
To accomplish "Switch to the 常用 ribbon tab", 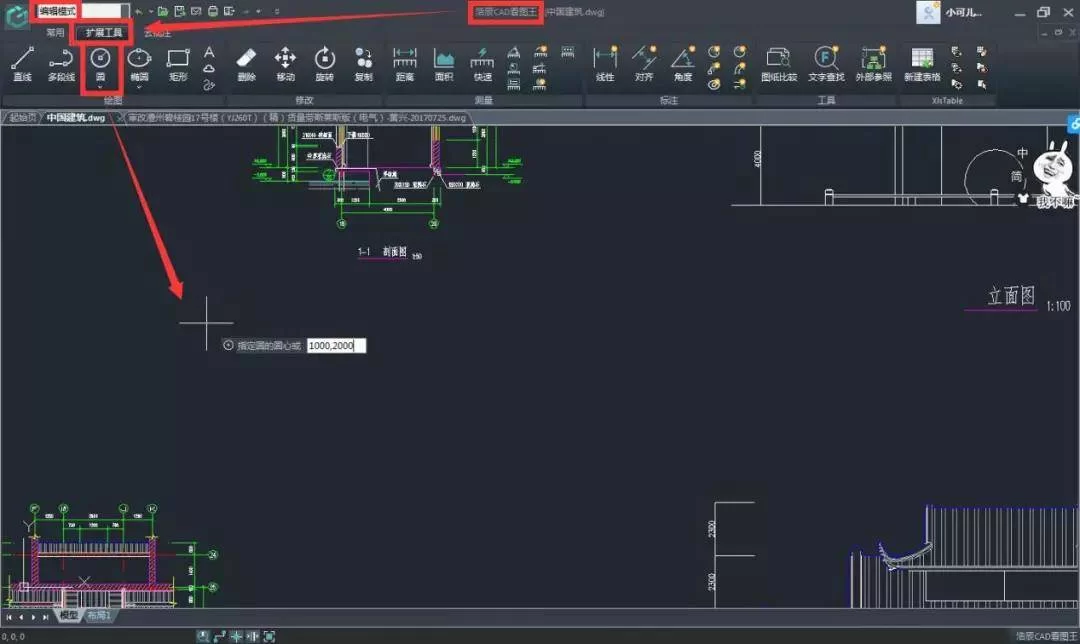I will (55, 33).
